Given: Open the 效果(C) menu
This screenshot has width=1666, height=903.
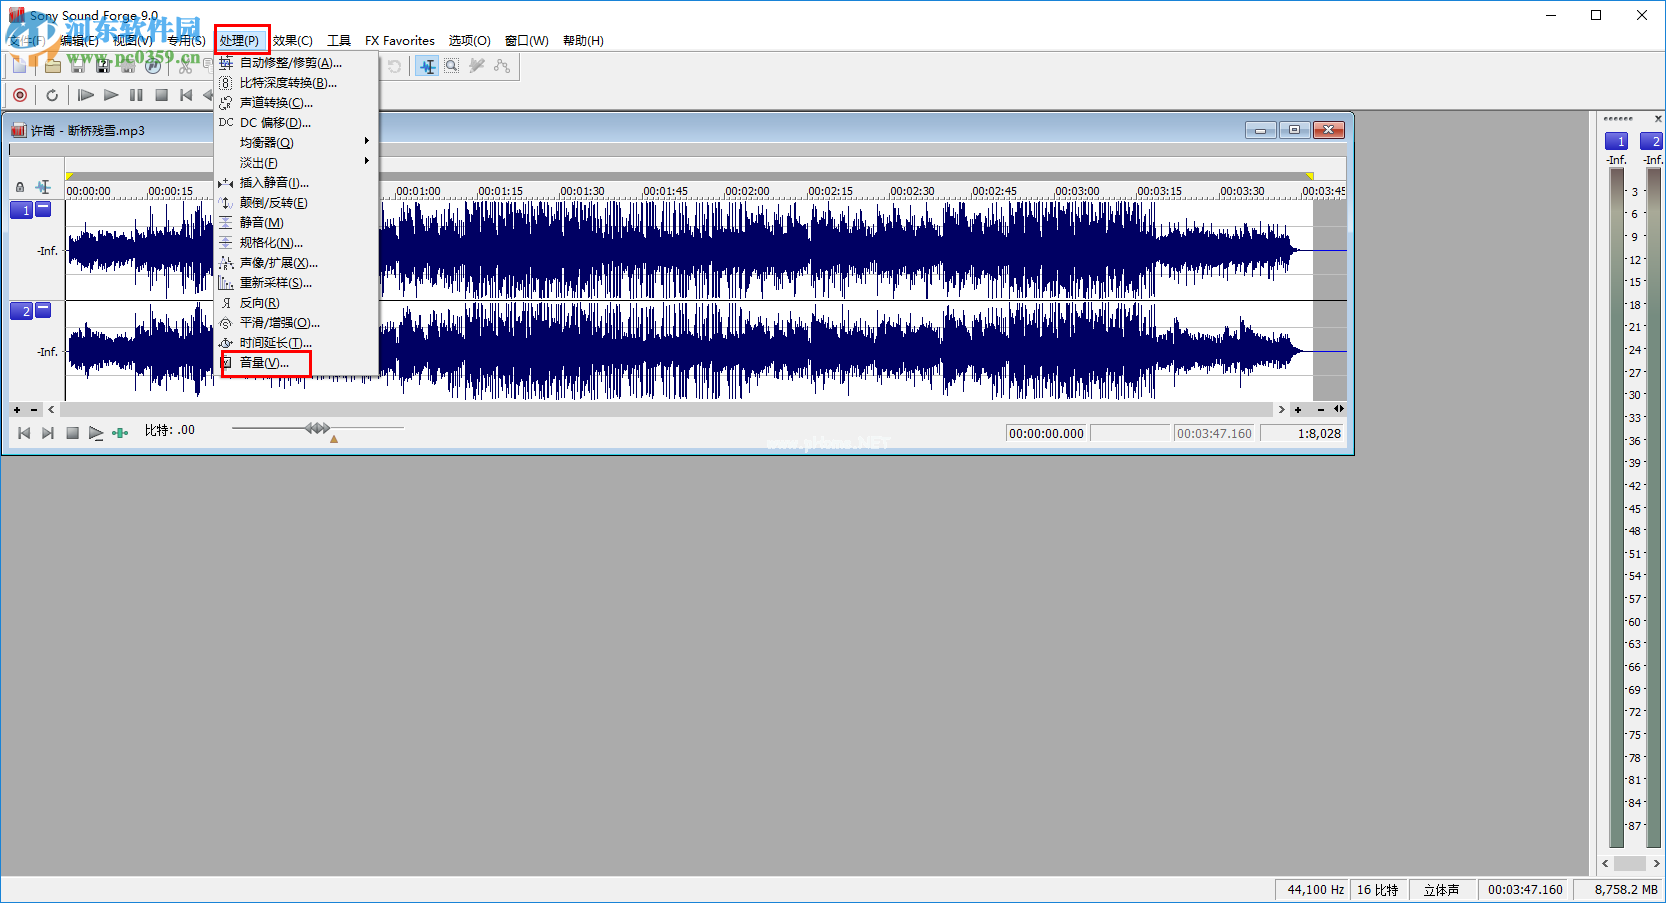Looking at the screenshot, I should (x=293, y=41).
